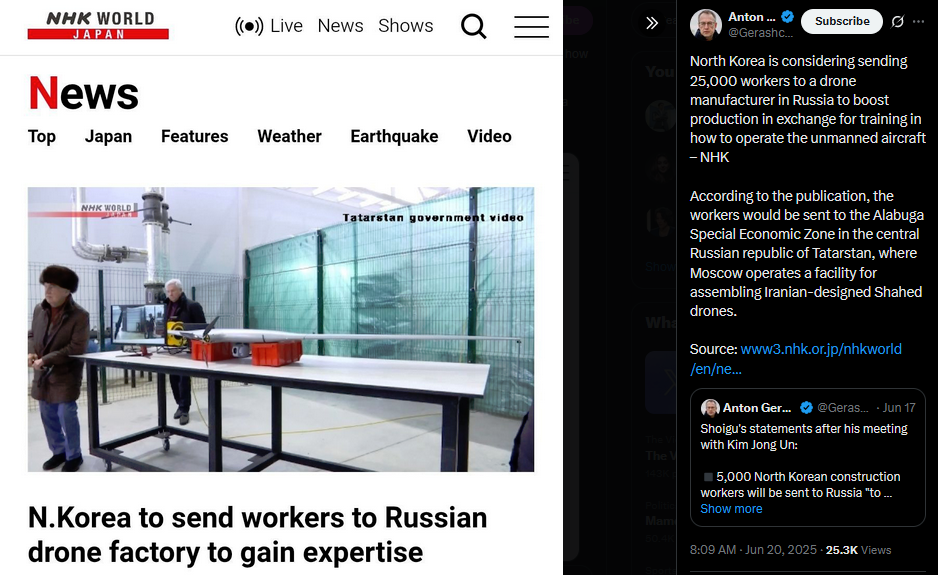938x575 pixels.
Task: Select the Features tab
Action: [194, 136]
